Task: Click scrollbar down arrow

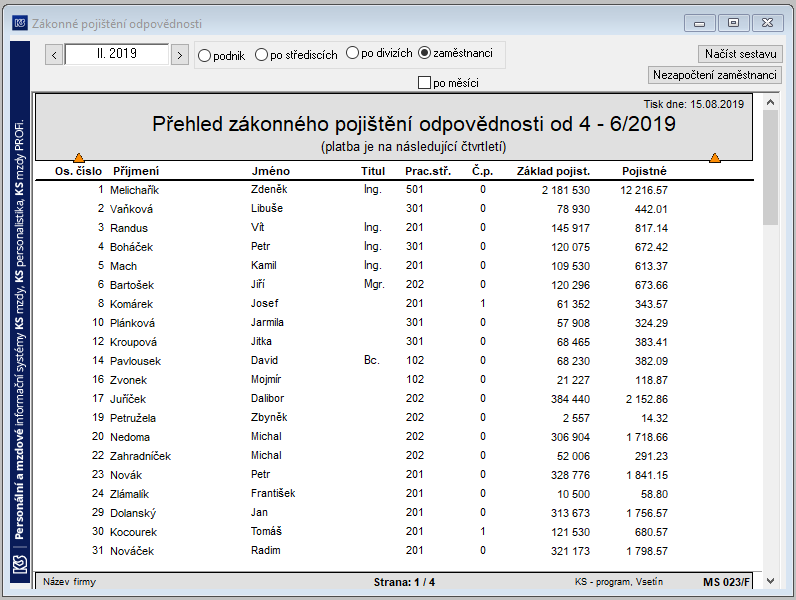Action: [x=770, y=581]
